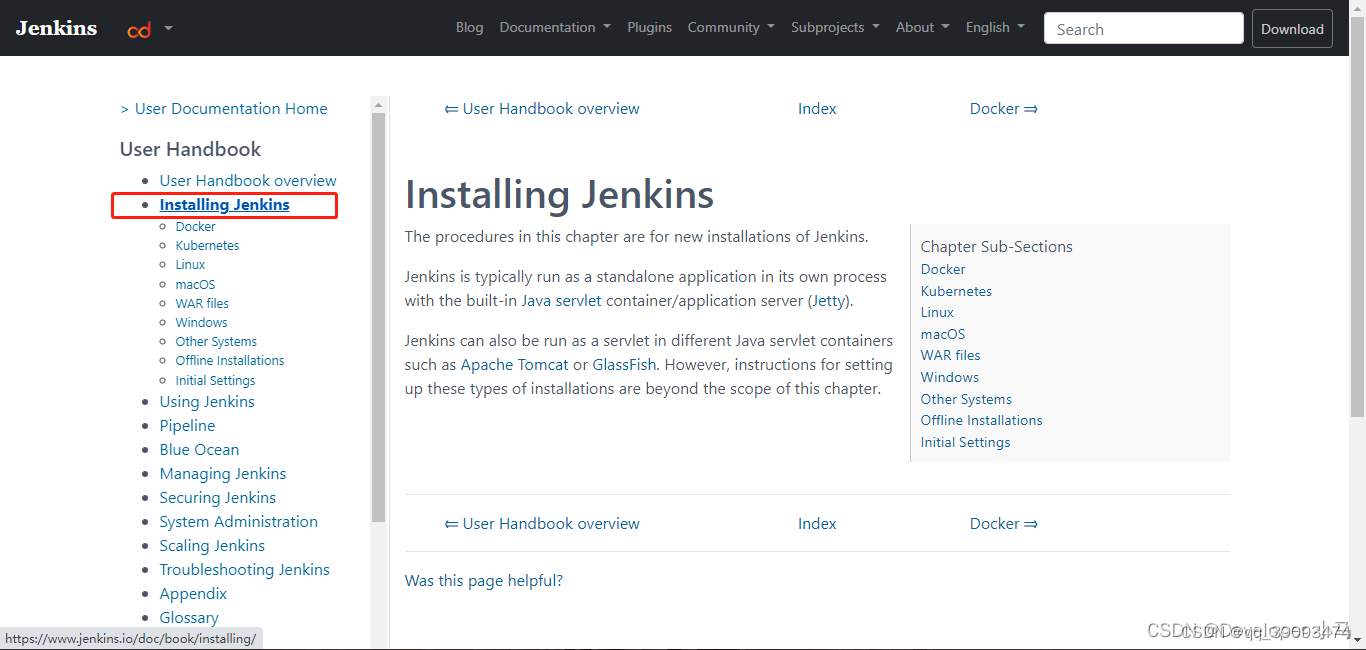This screenshot has width=1366, height=650.
Task: Follow the Apache Tomcat link
Action: (x=514, y=364)
